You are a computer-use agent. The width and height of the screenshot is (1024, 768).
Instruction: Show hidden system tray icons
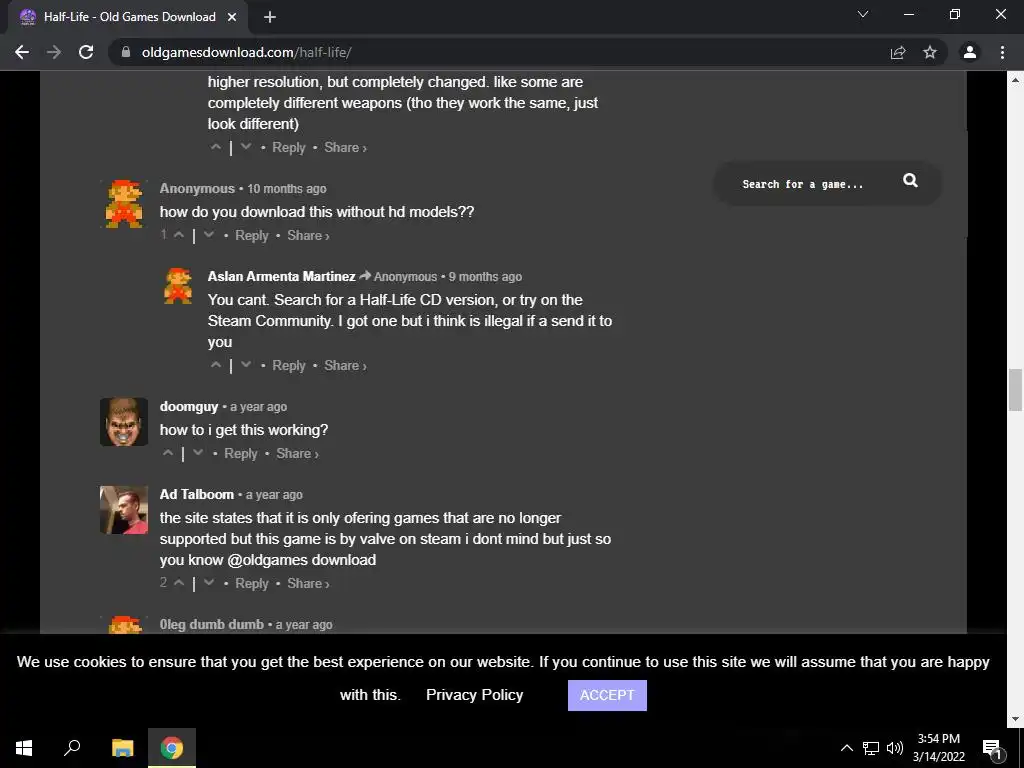(846, 748)
